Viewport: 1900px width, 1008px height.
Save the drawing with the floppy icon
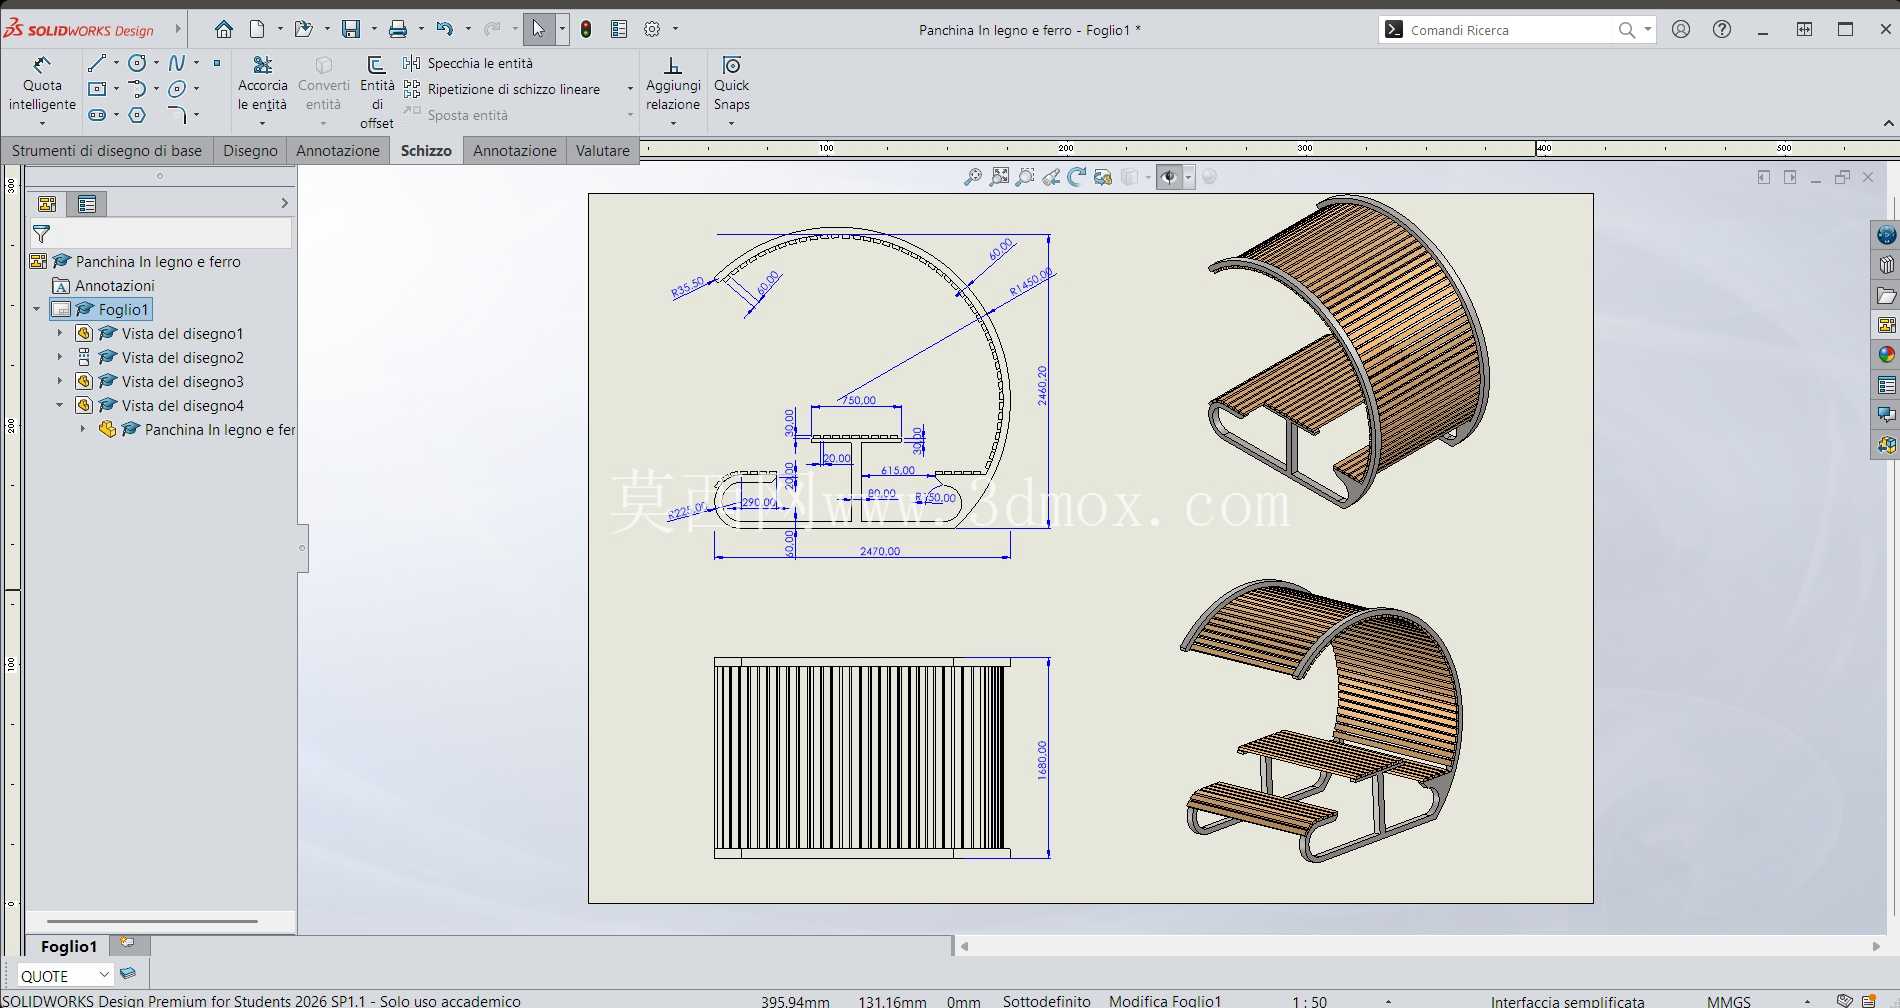[351, 29]
